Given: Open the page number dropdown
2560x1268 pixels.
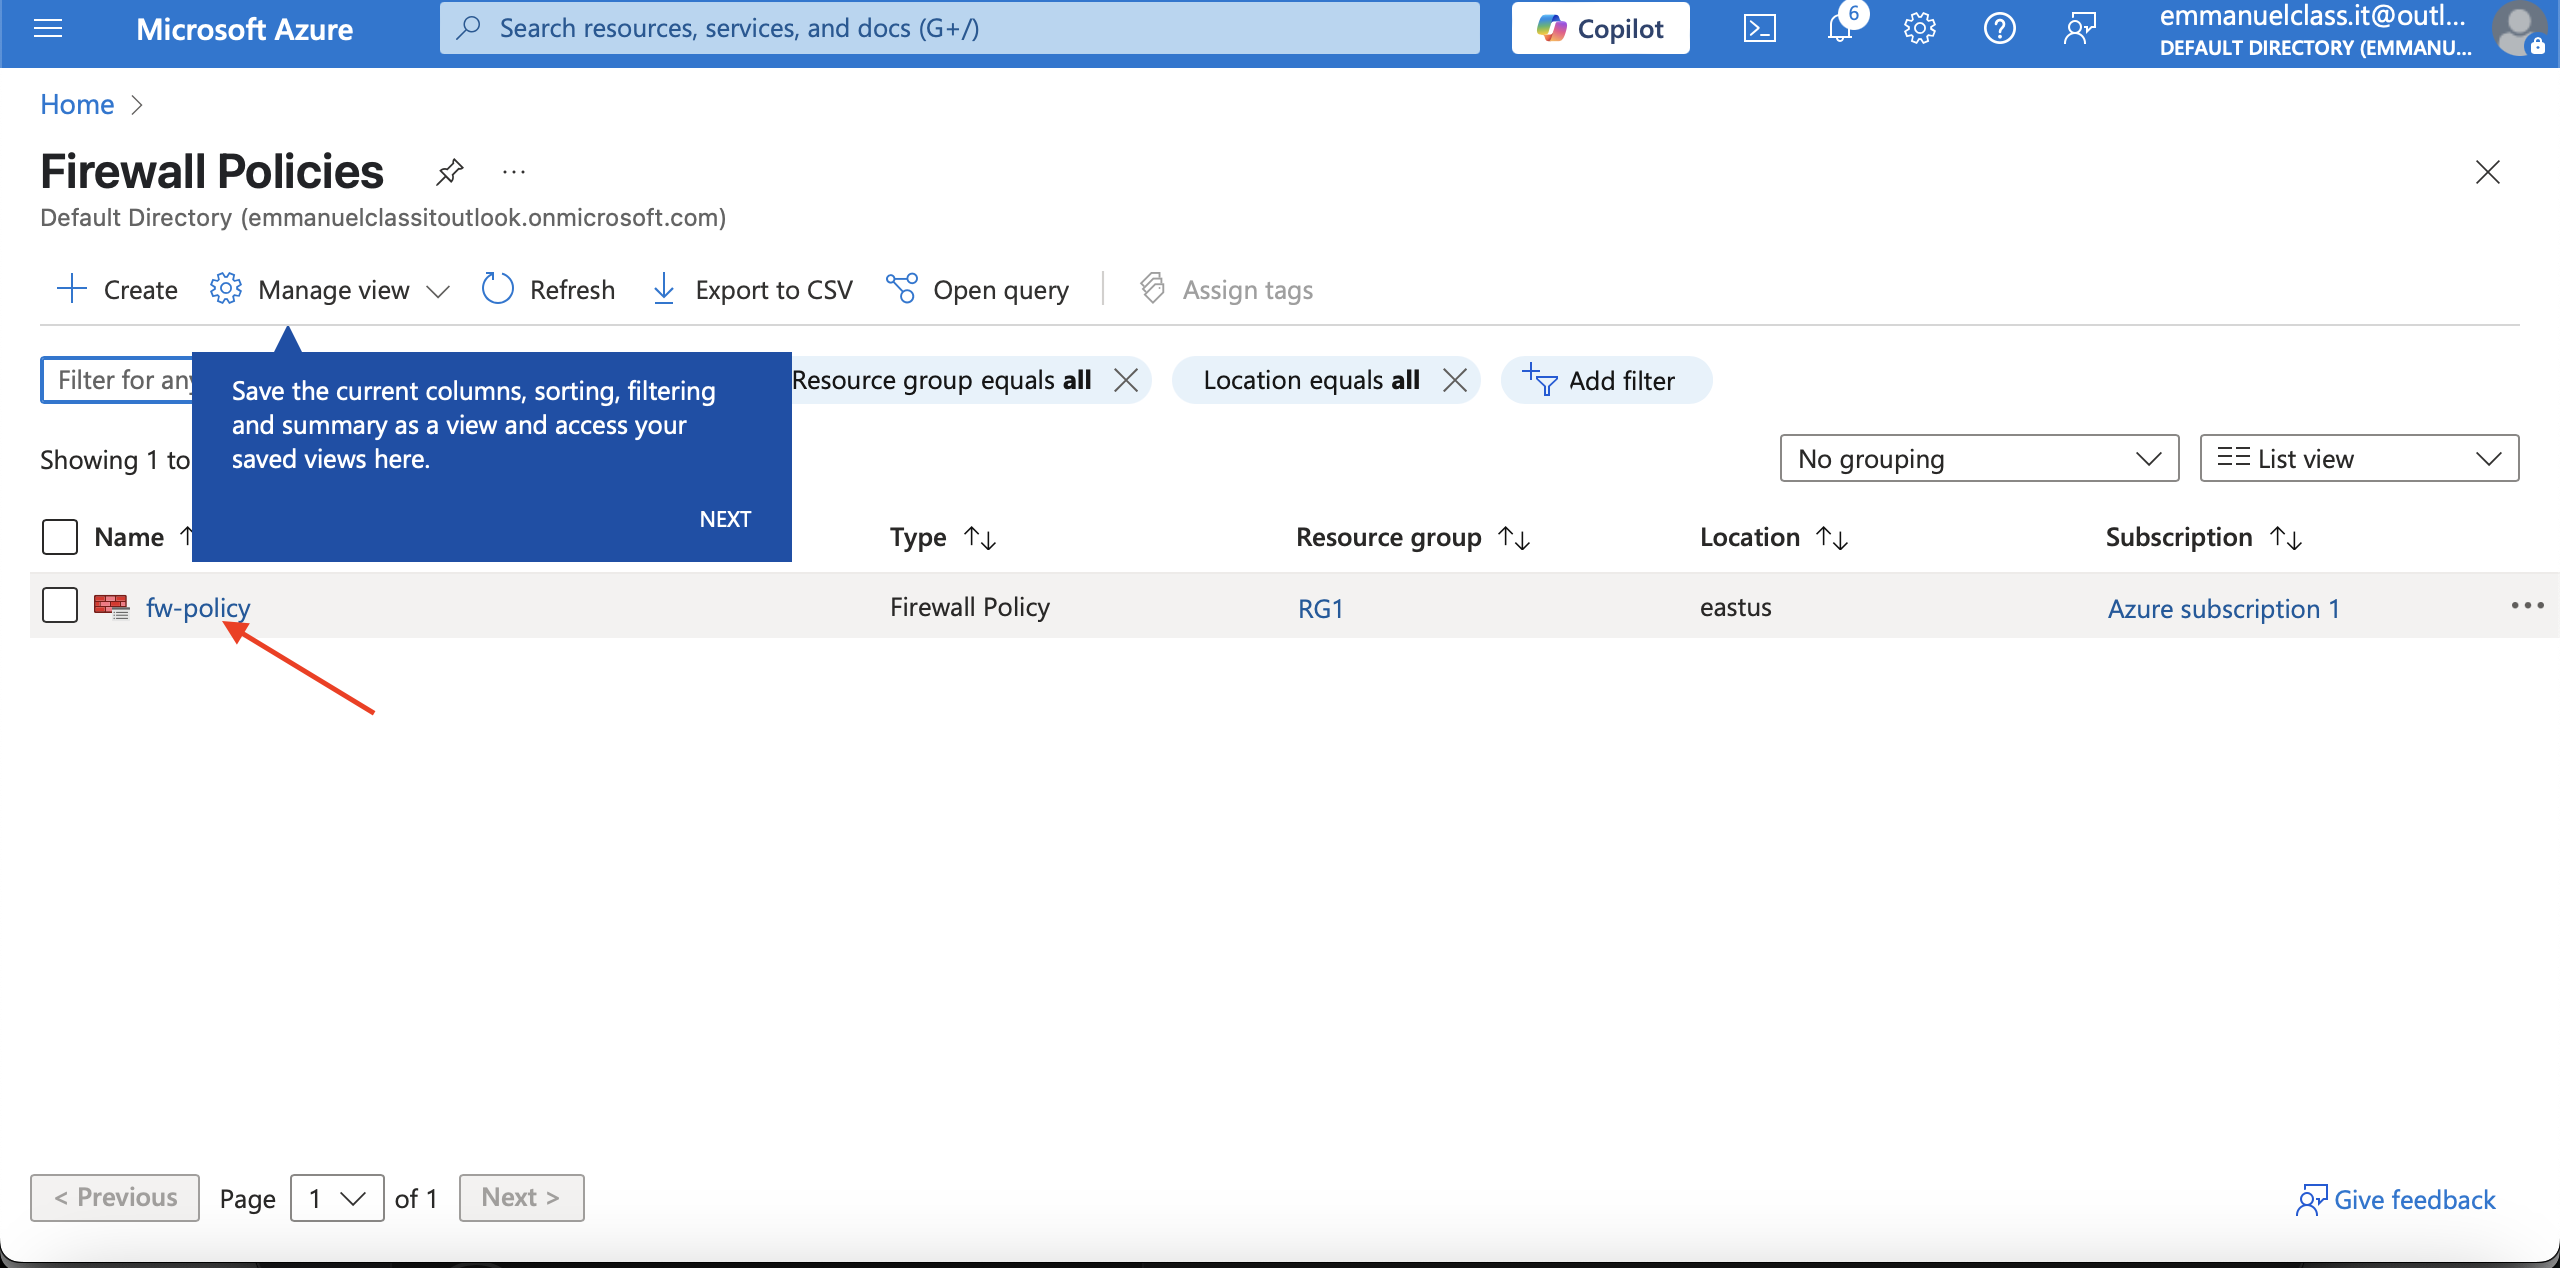Looking at the screenshot, I should tap(337, 1198).
